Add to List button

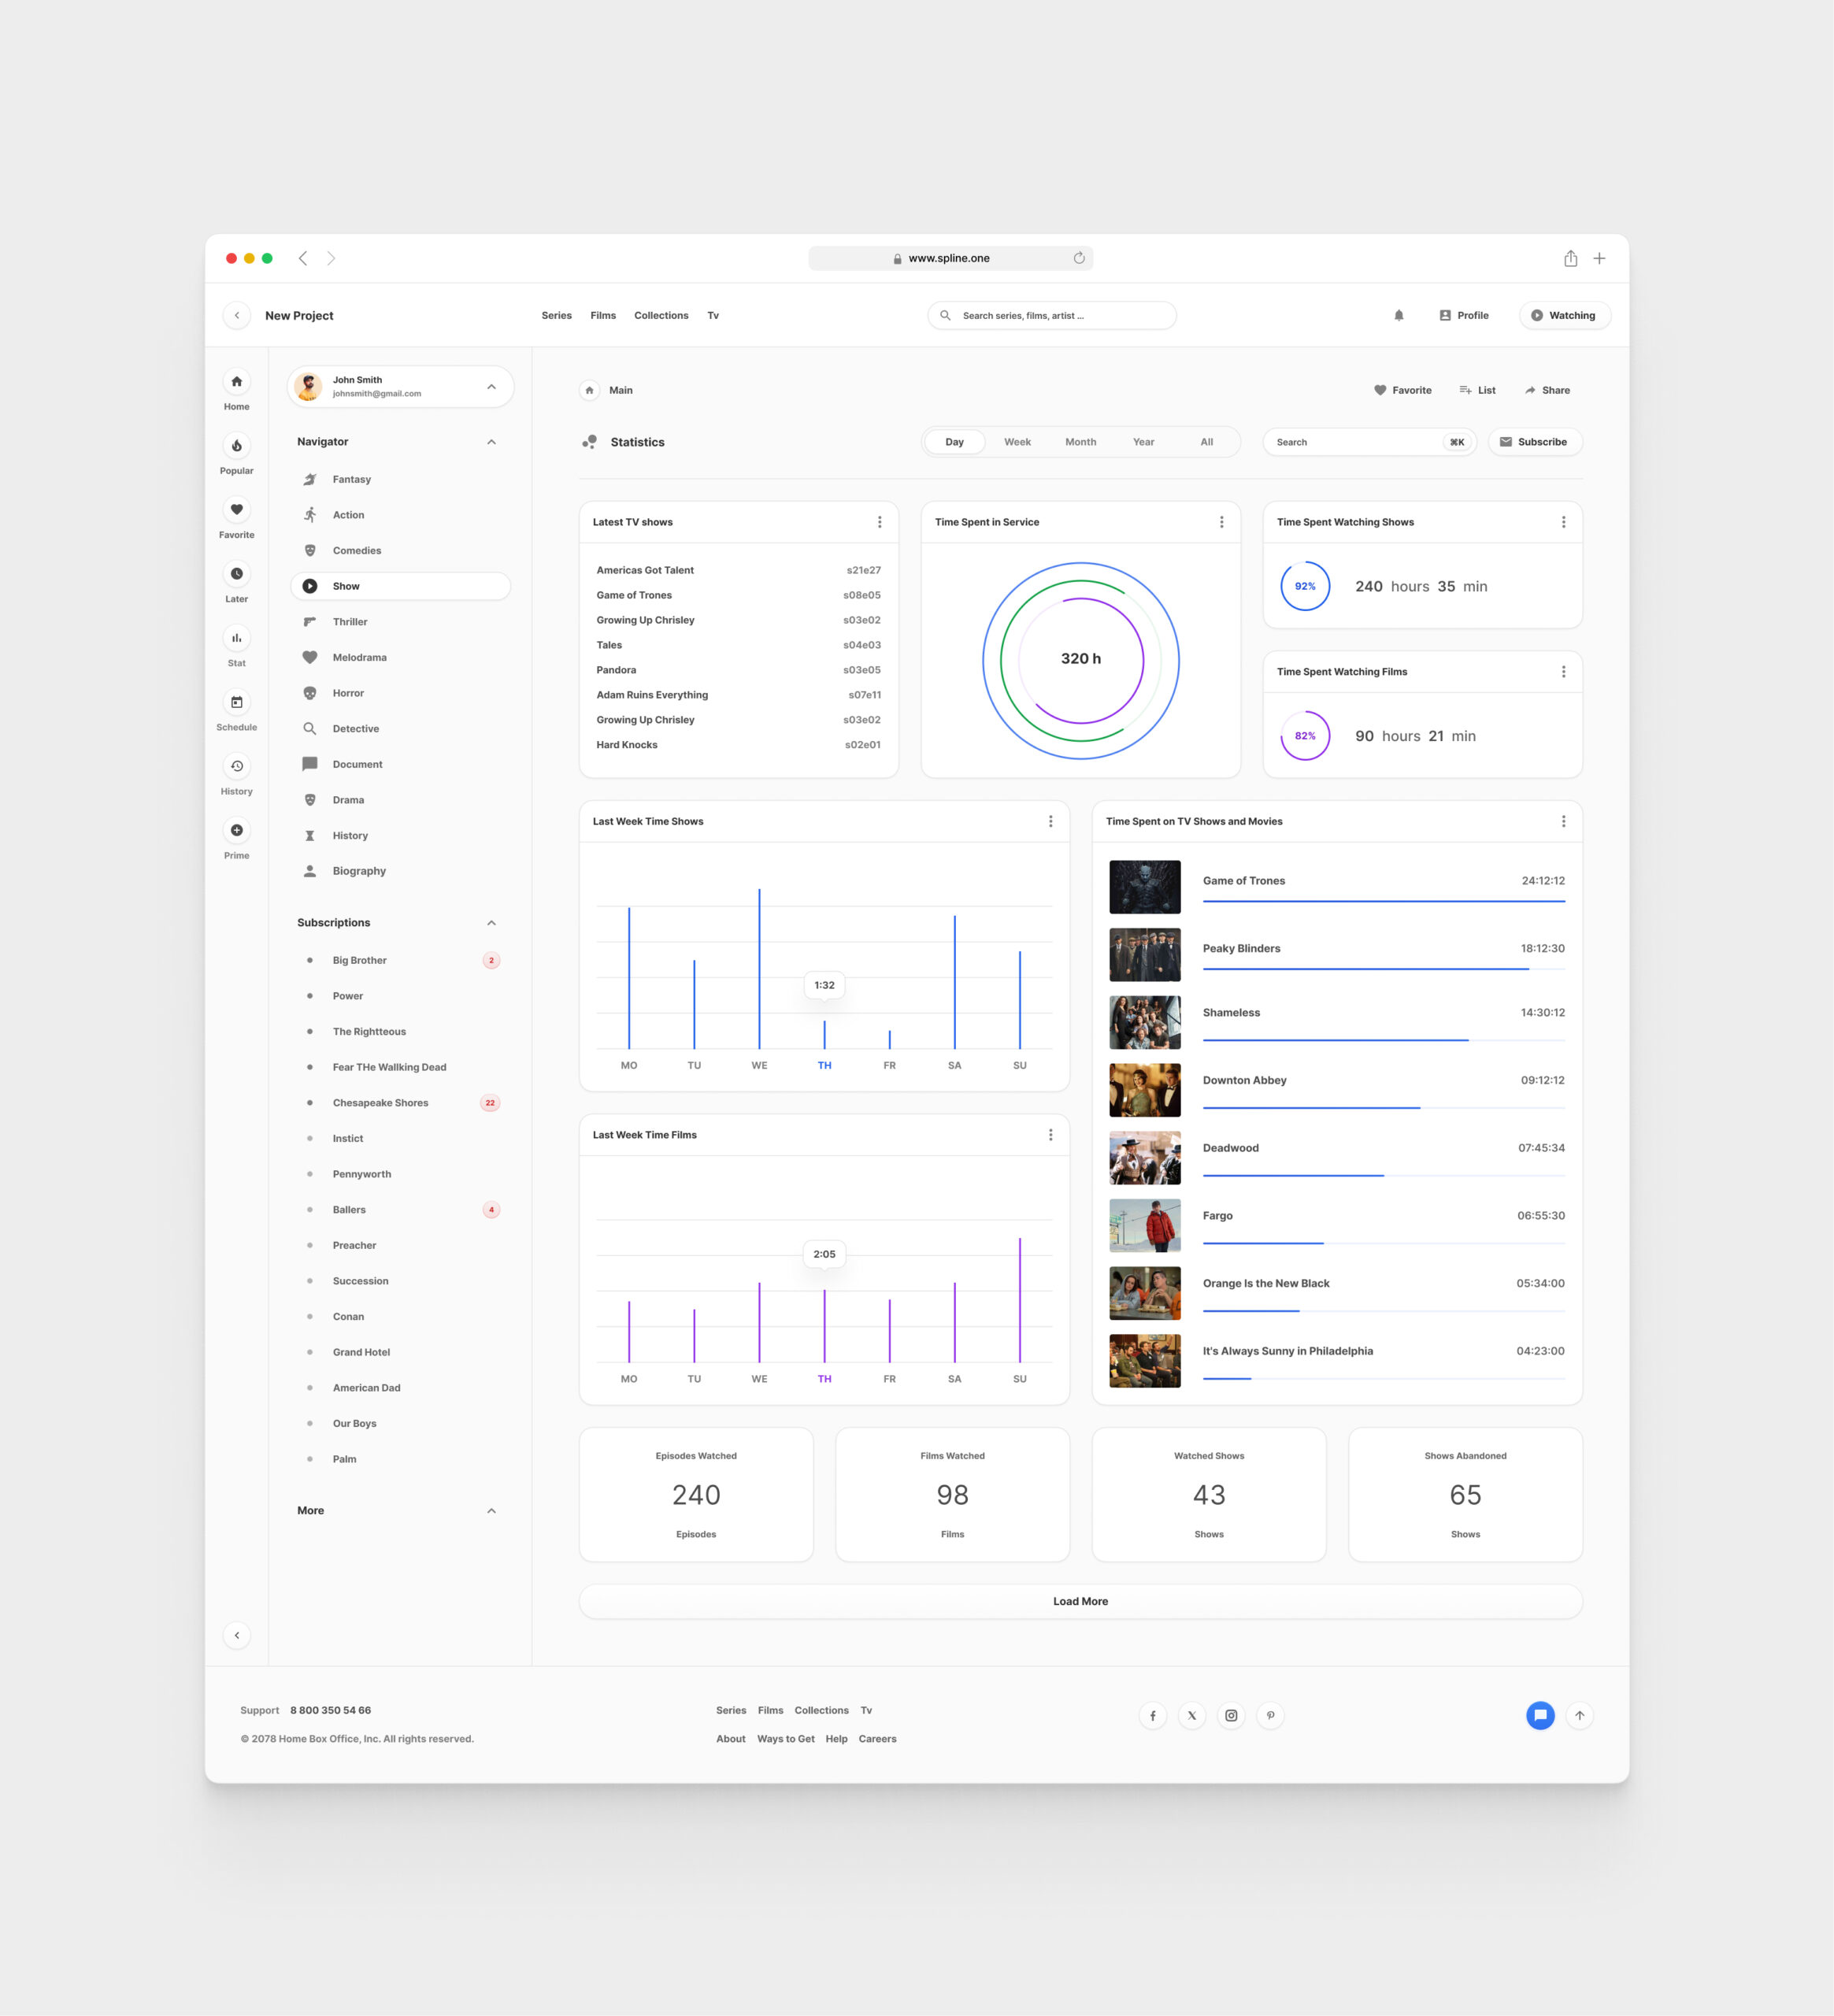(1477, 390)
